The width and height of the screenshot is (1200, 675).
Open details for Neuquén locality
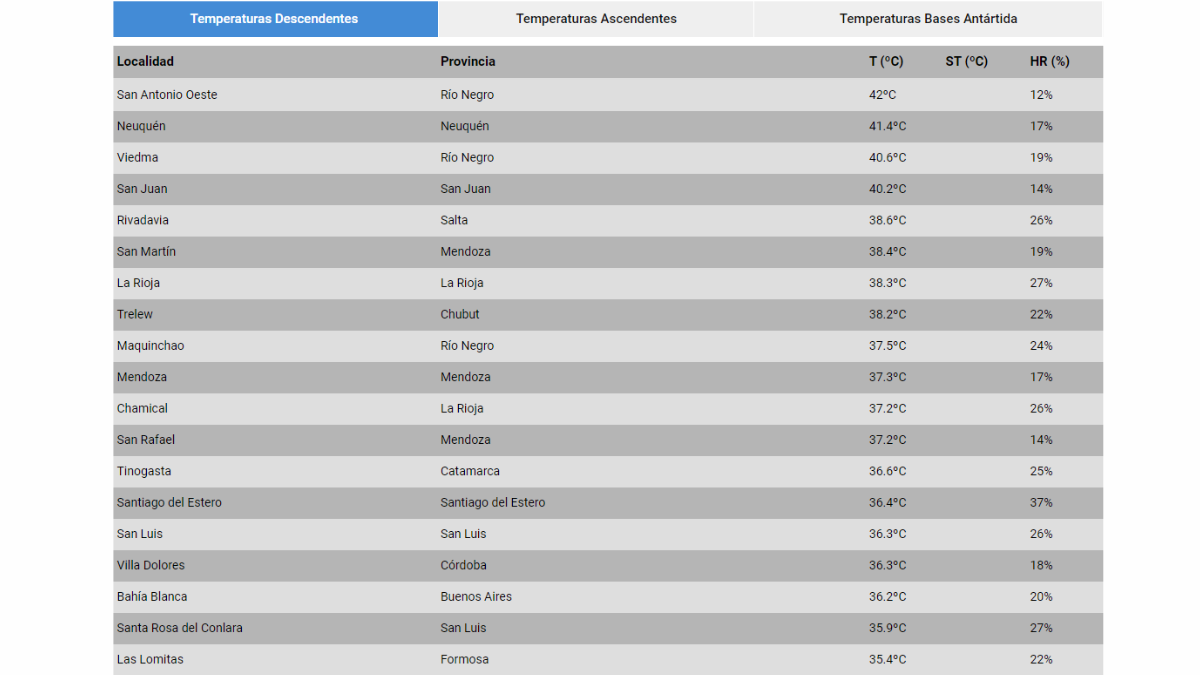(400, 126)
